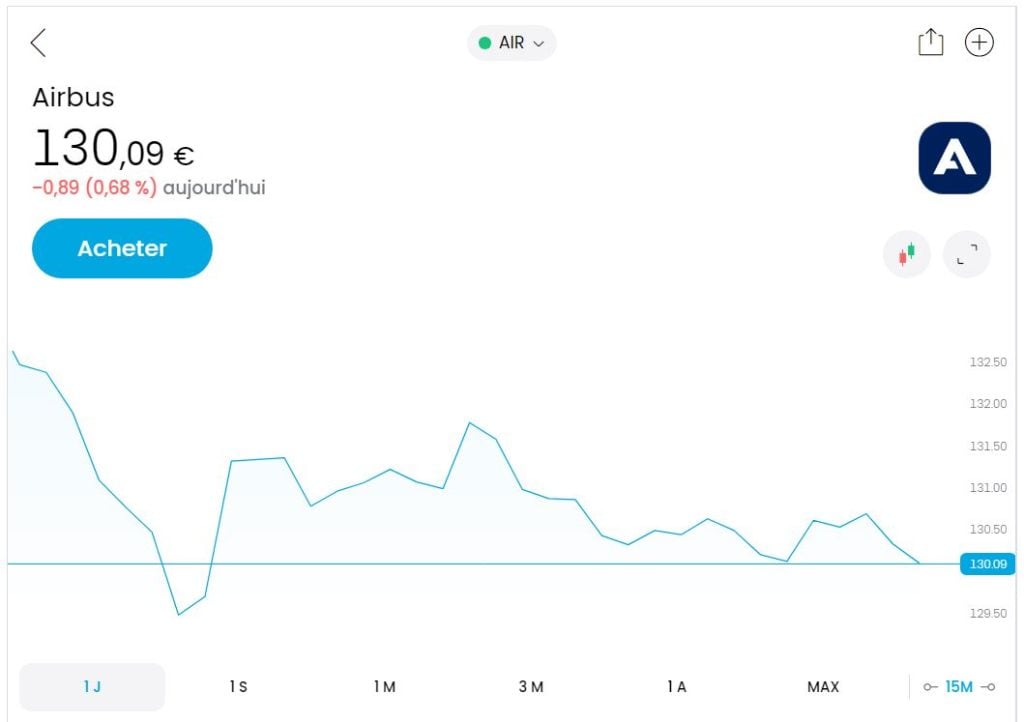Image resolution: width=1024 pixels, height=722 pixels.
Task: Switch to the 1S timeframe tab
Action: (x=237, y=687)
